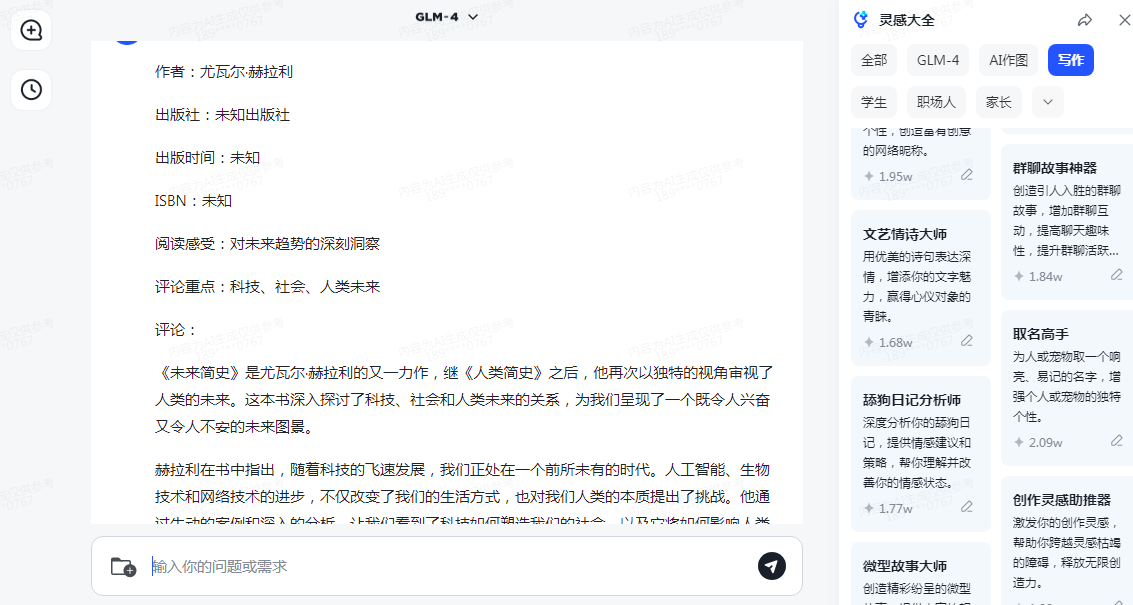Click the paragraph starting 《未来简史》是尤瓦尔
The width and height of the screenshot is (1133, 605).
pyautogui.click(x=464, y=400)
